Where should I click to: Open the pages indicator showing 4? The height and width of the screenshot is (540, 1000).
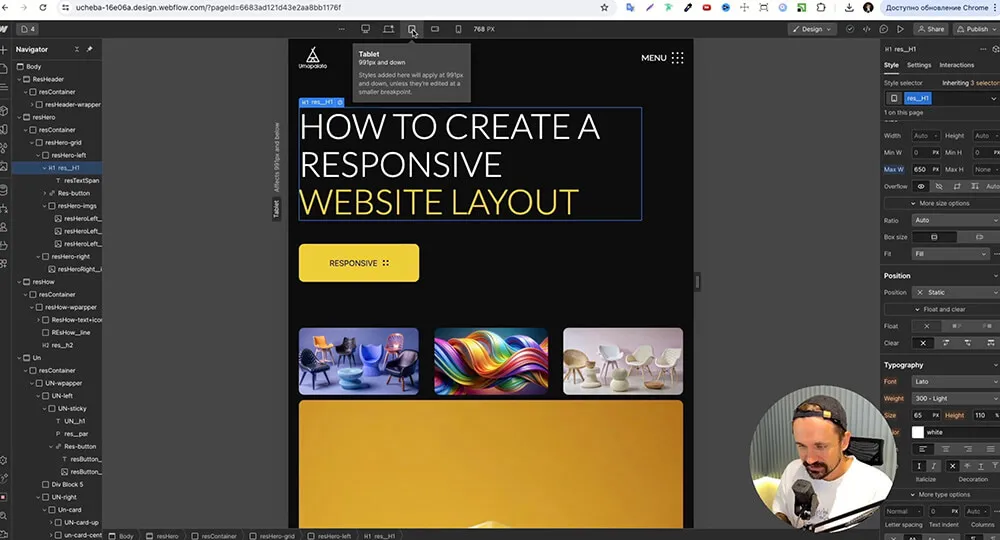click(x=28, y=29)
